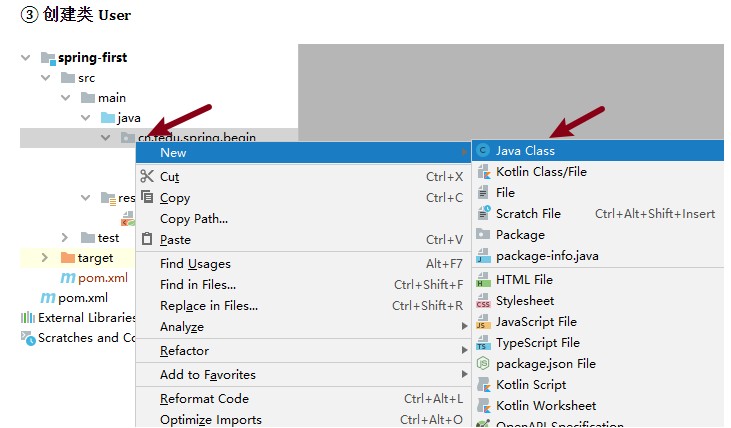
Task: Click the Kotlin Script icon
Action: click(484, 385)
